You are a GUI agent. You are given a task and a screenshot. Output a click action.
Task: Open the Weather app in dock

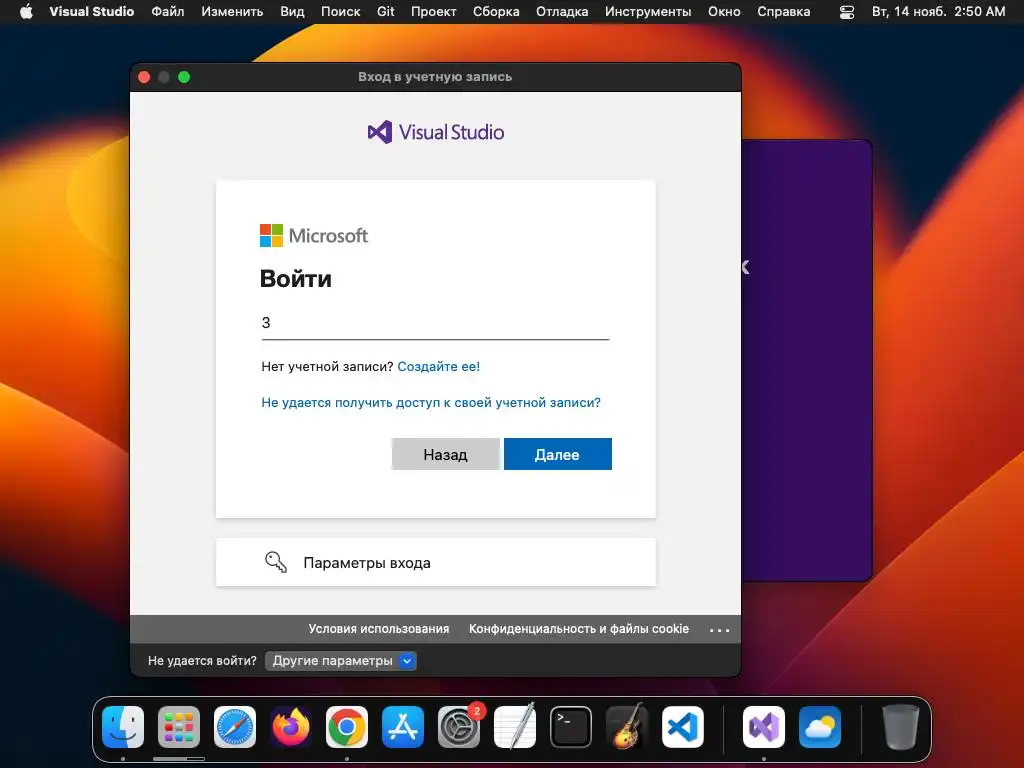click(x=820, y=727)
